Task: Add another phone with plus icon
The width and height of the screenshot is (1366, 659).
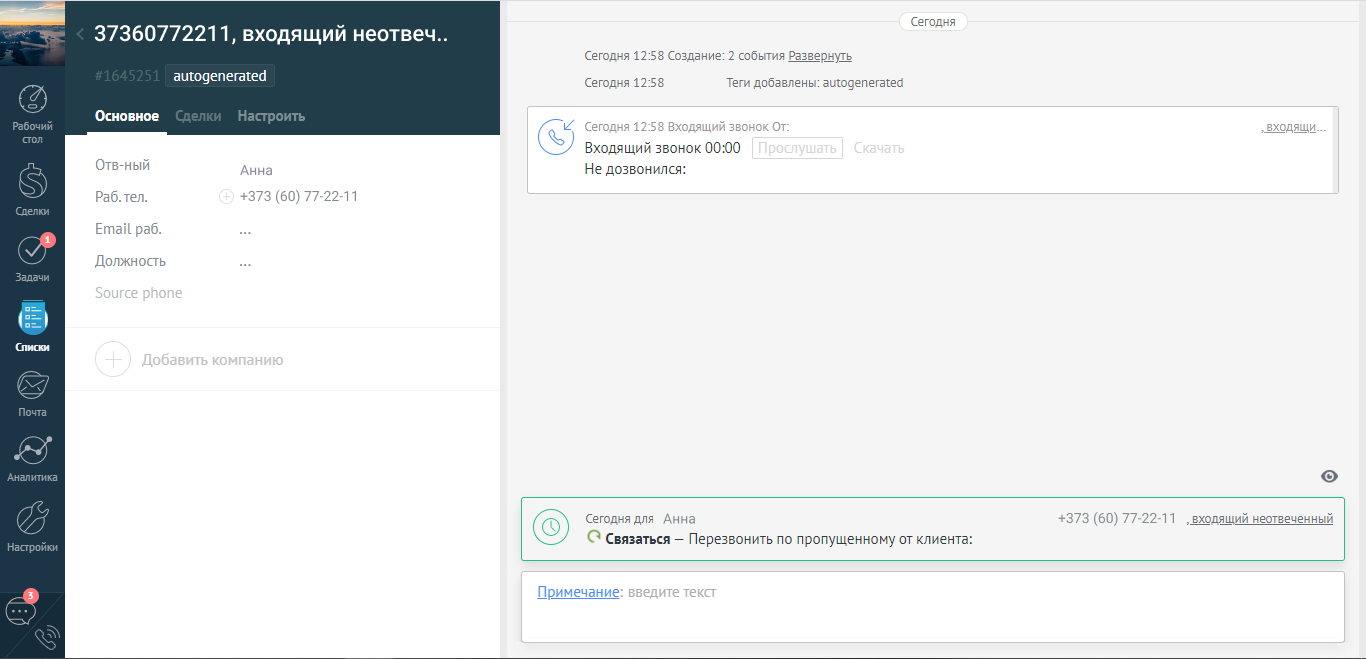Action: pos(226,197)
